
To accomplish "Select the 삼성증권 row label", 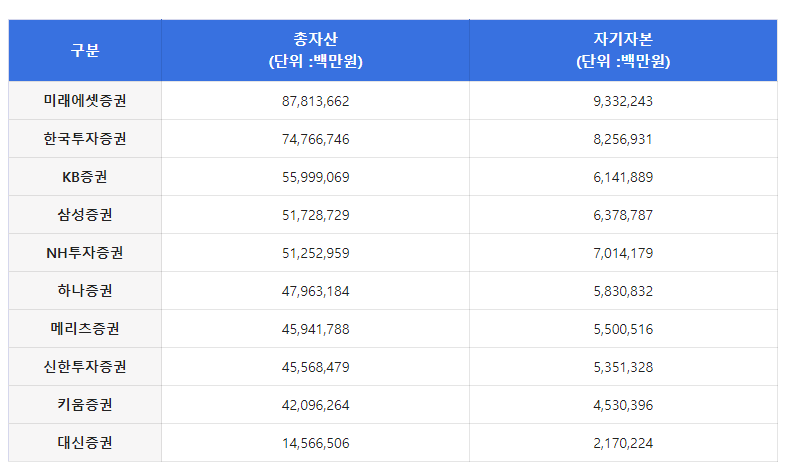I will [84, 215].
